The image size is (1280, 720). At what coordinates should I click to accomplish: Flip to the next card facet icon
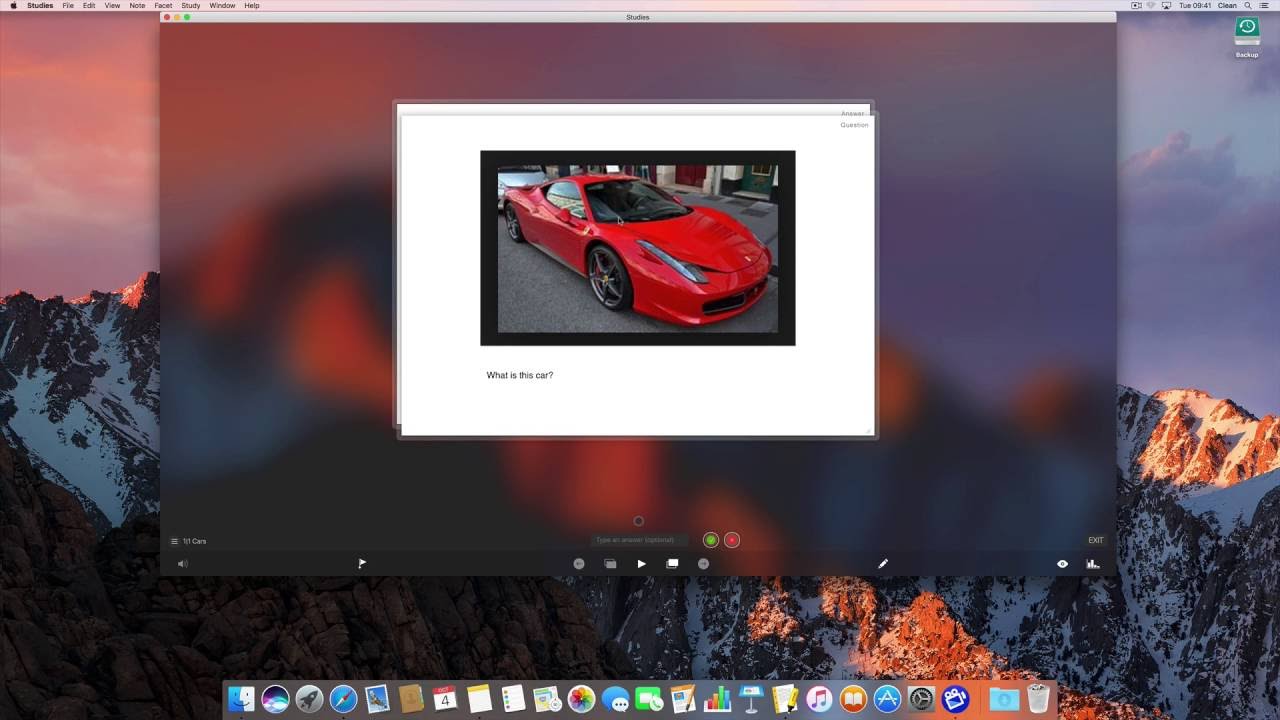click(x=672, y=564)
